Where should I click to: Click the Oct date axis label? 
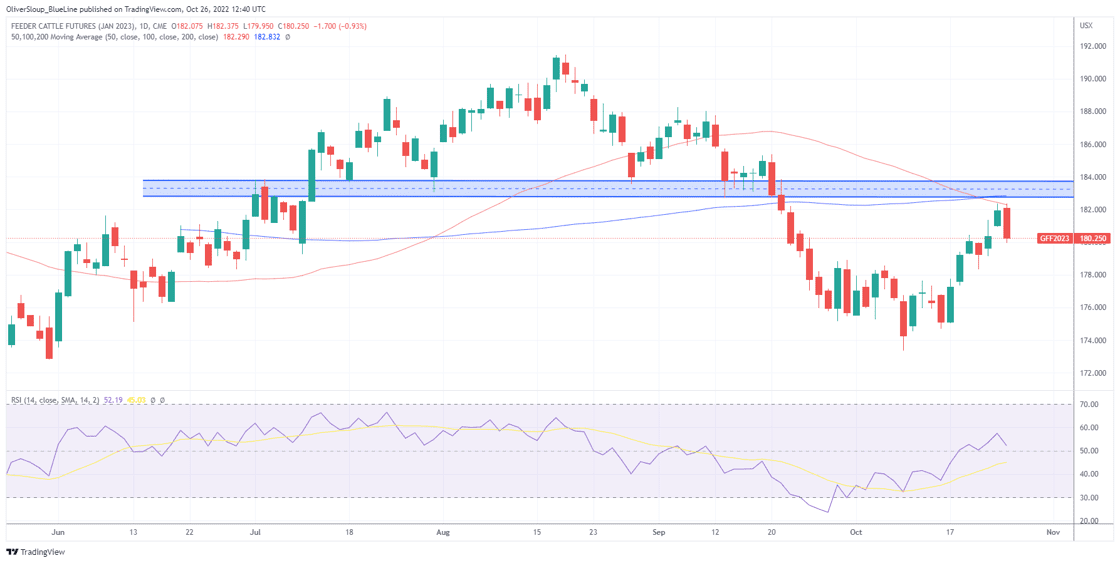click(855, 533)
